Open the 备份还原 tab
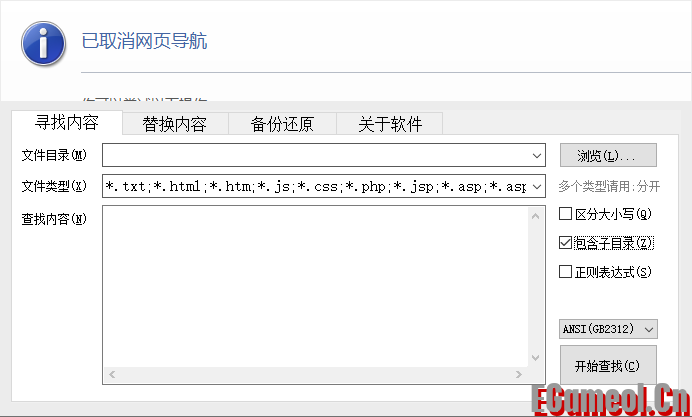 (282, 124)
